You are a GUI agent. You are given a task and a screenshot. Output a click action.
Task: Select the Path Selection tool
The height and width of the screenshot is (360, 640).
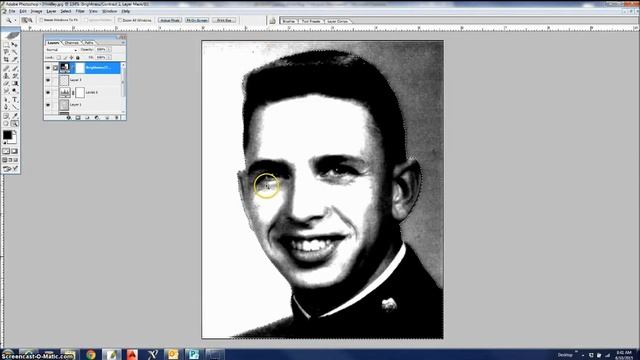[x=6, y=100]
